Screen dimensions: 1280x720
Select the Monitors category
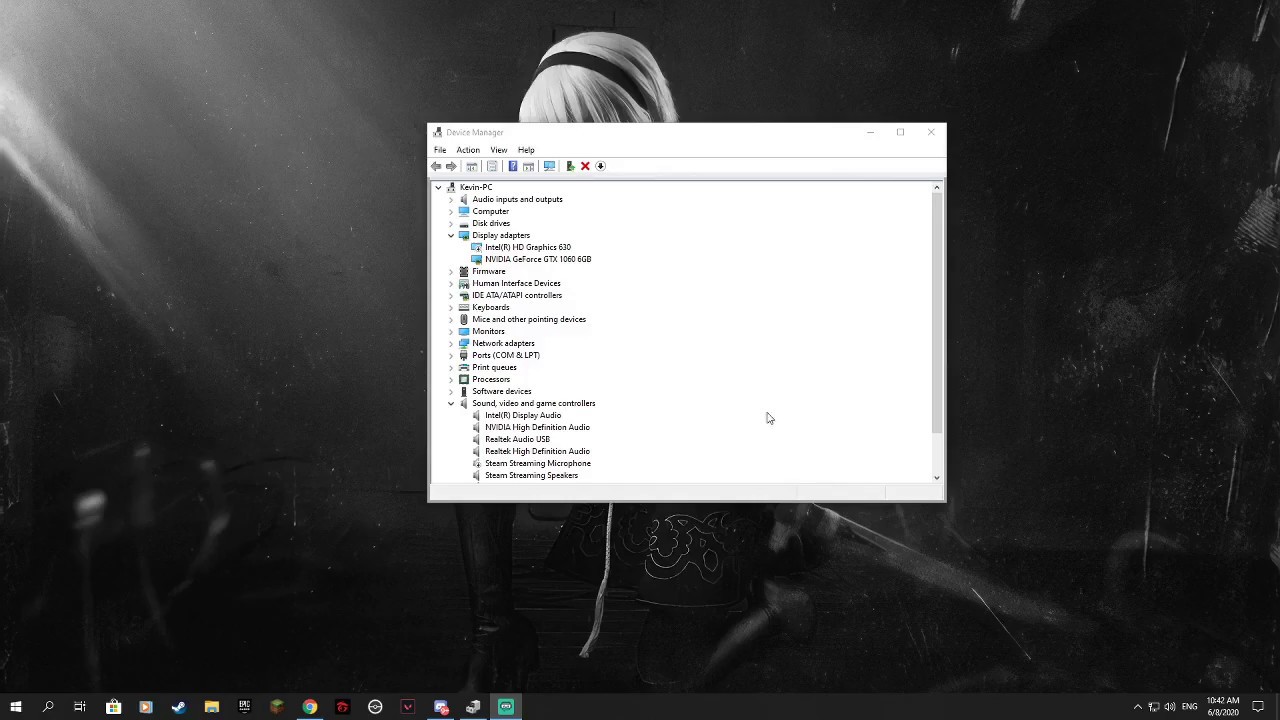(488, 331)
